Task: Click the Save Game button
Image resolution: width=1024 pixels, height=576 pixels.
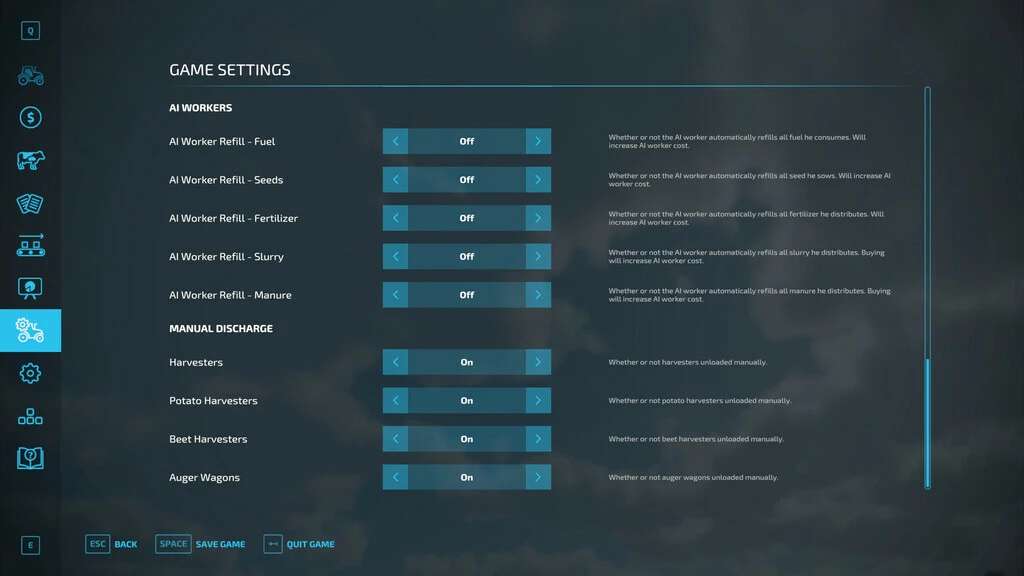Action: pos(201,544)
